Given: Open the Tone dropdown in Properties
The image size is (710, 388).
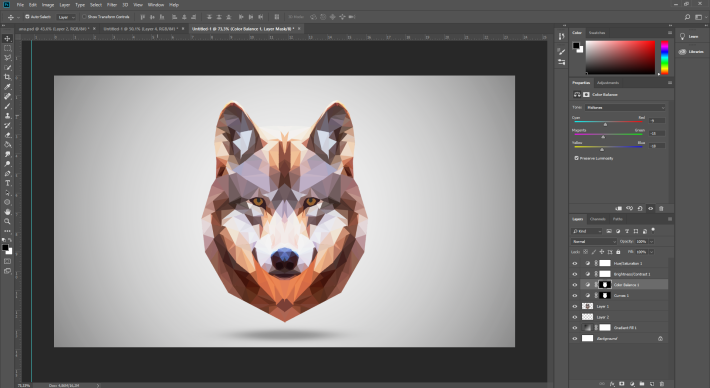Looking at the screenshot, I should [625, 107].
